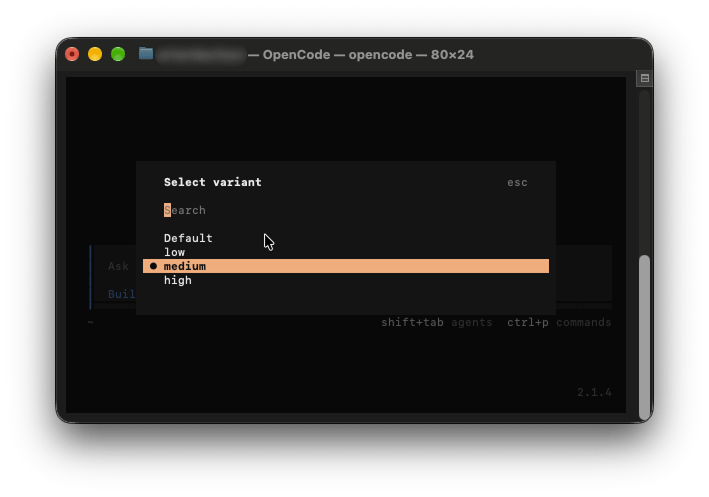The image size is (709, 497).
Task: Select the highlighted medium variant
Action: coord(346,266)
